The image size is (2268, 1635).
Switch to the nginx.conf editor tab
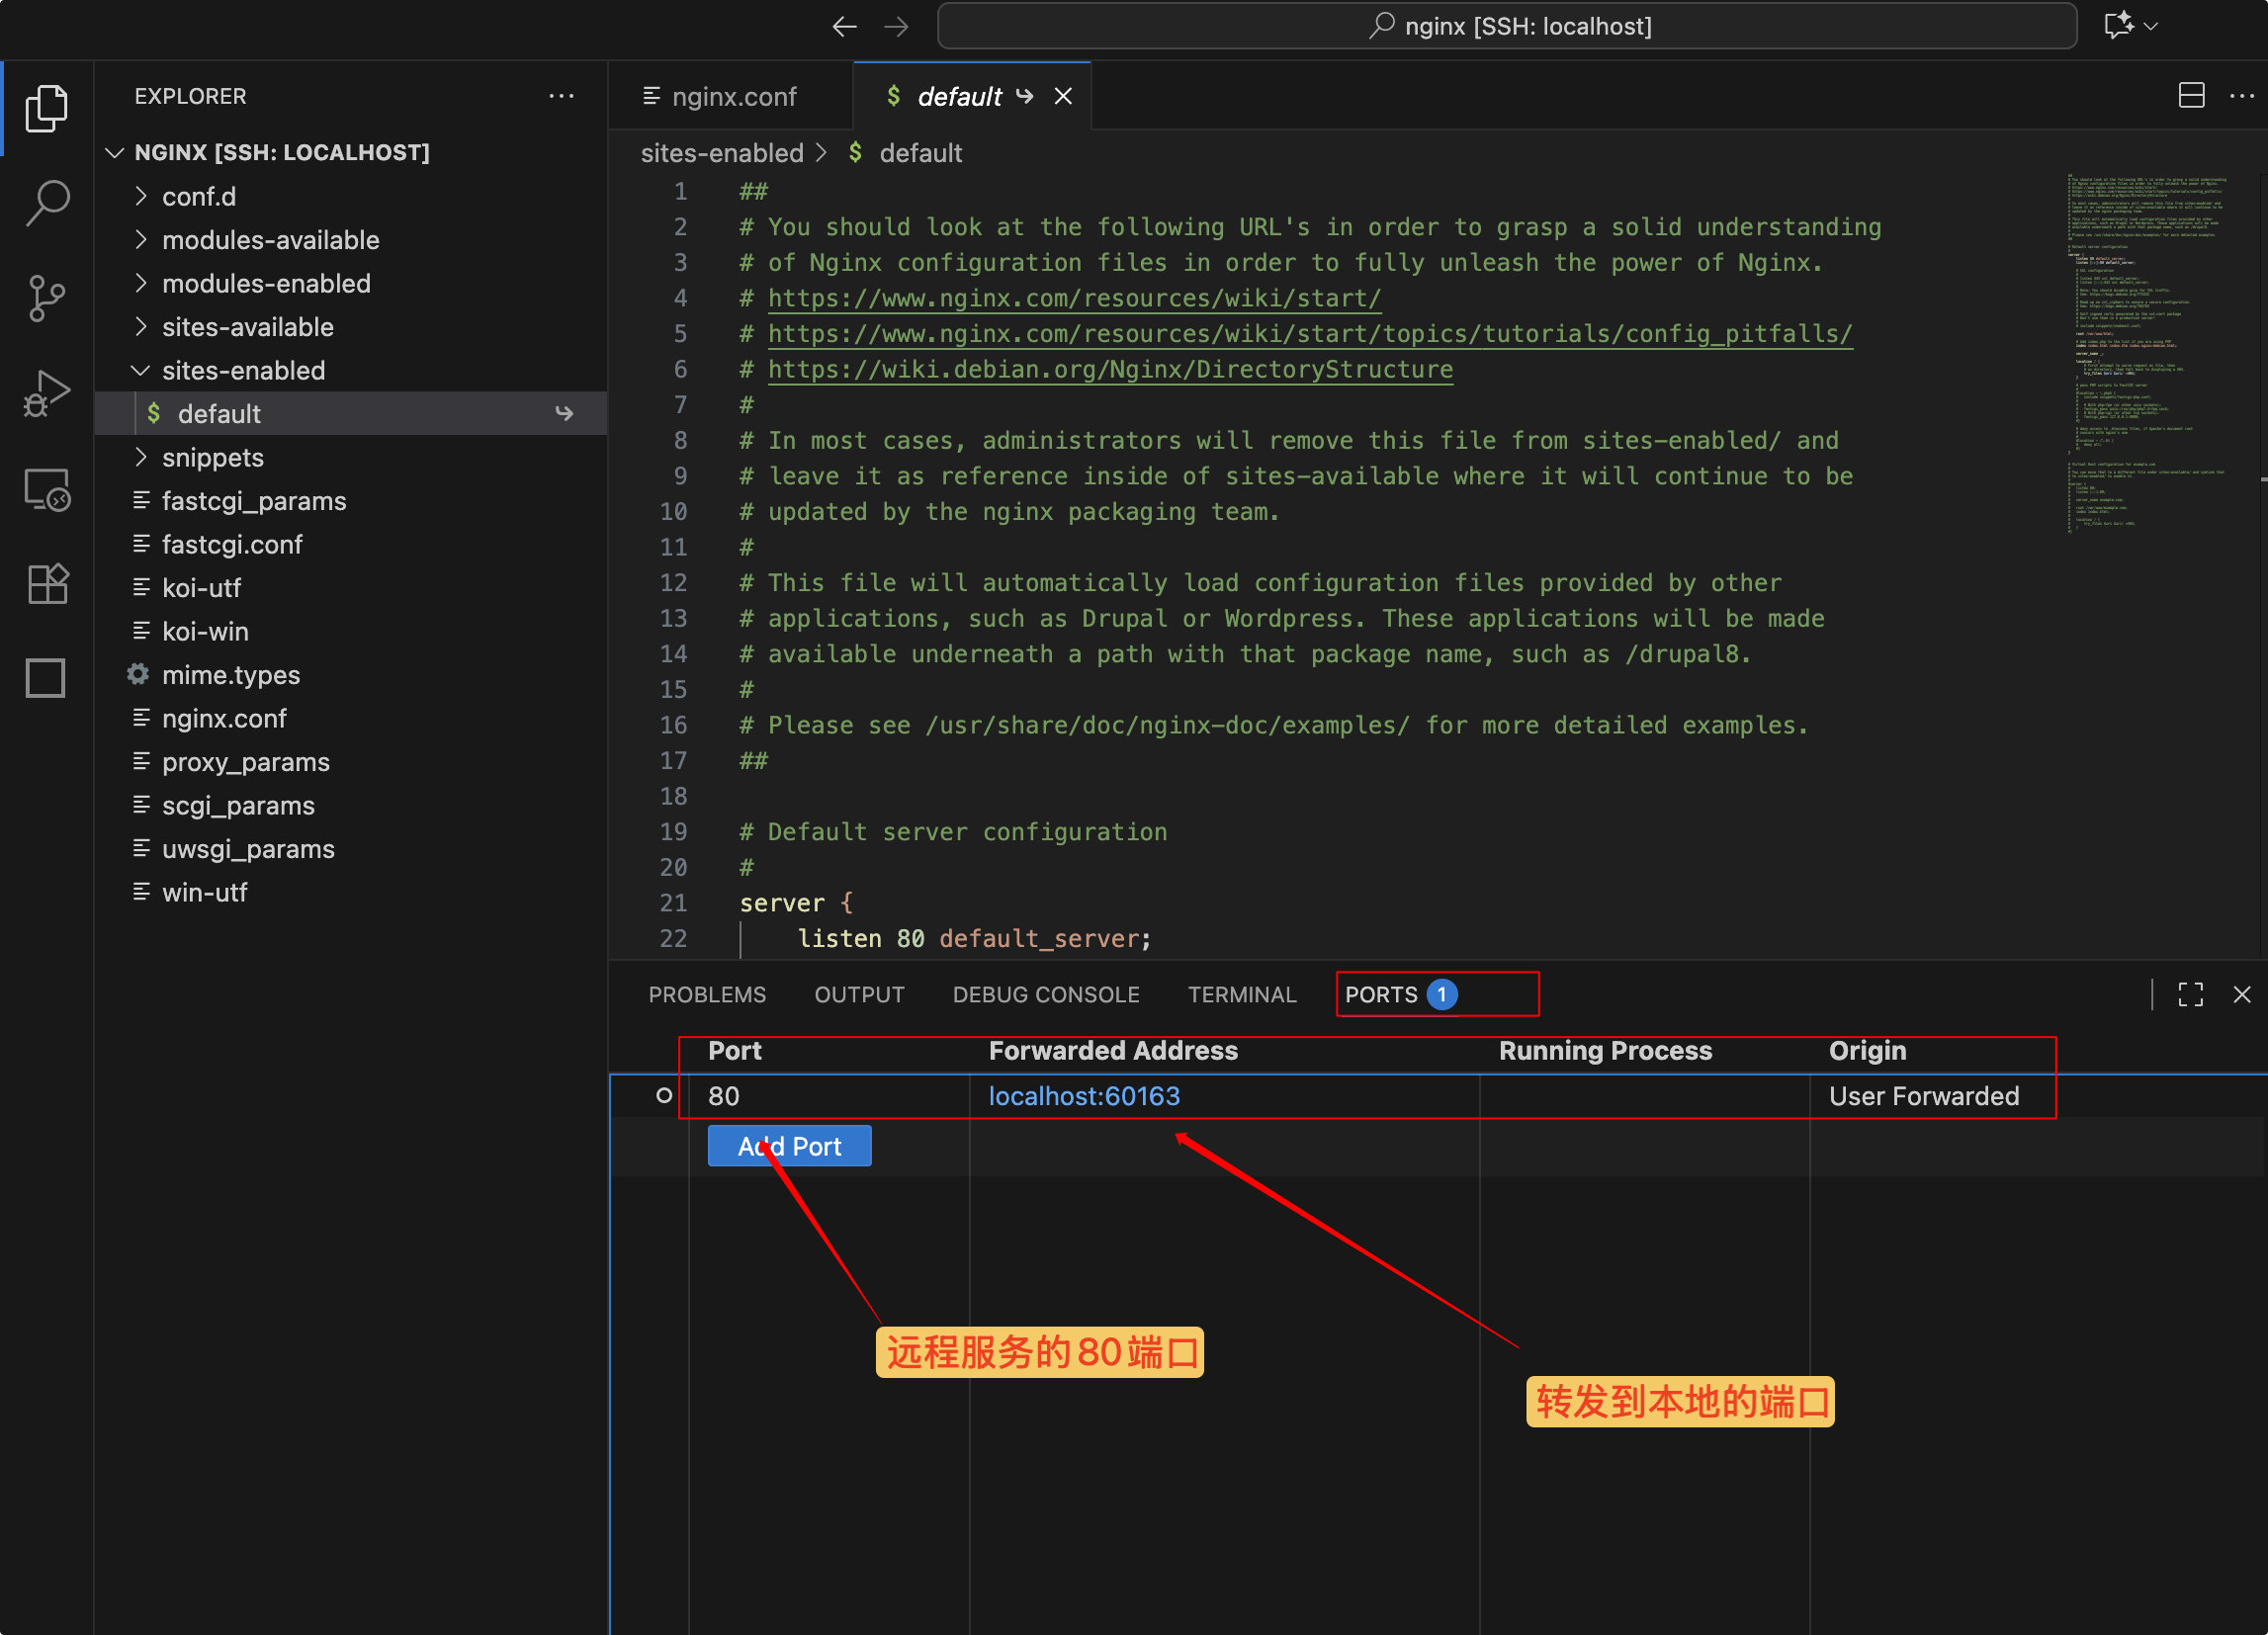click(735, 95)
